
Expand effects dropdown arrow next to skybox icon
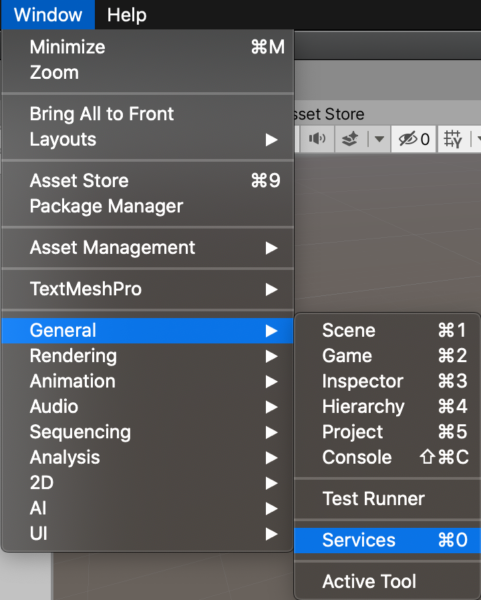379,139
